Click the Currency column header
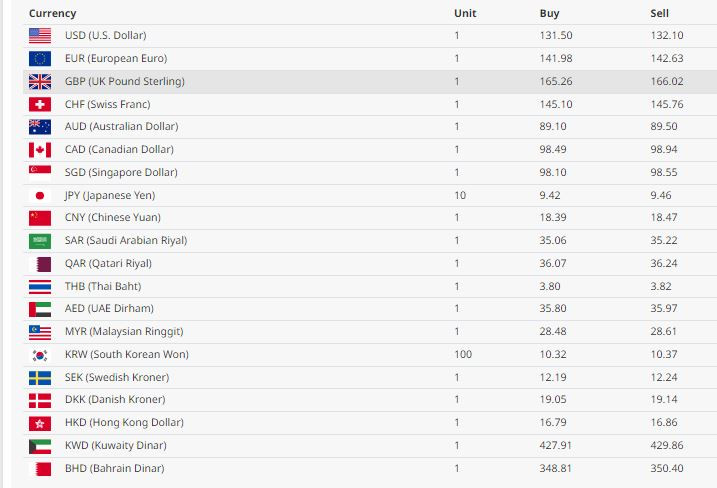The width and height of the screenshot is (717, 488). click(53, 13)
